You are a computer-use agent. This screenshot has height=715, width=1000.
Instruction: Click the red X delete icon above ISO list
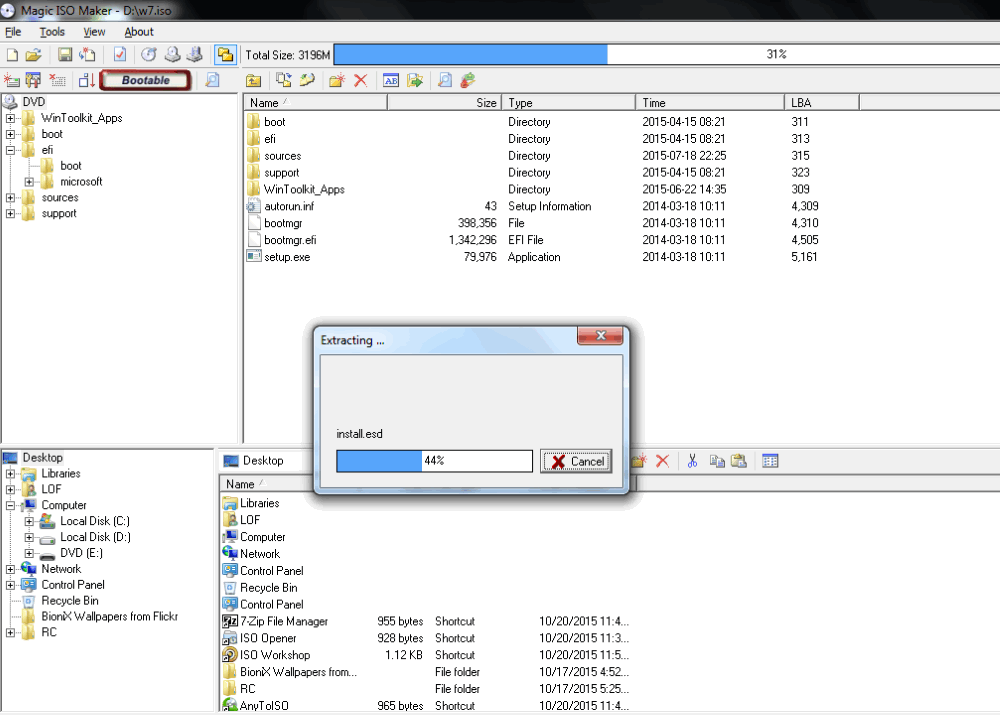(x=360, y=80)
